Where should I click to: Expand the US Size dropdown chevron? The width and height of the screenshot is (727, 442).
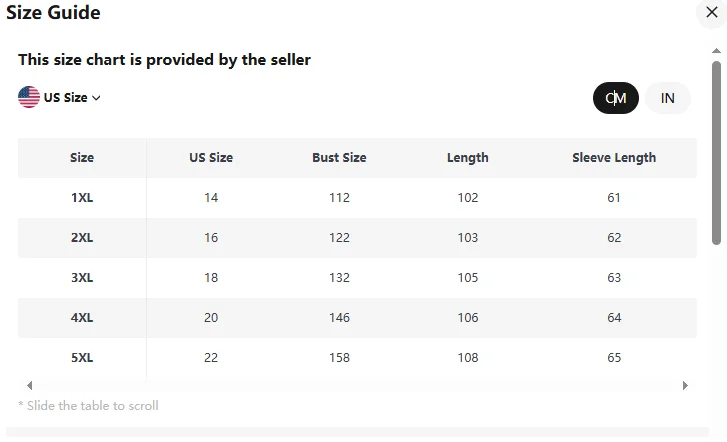pos(97,98)
